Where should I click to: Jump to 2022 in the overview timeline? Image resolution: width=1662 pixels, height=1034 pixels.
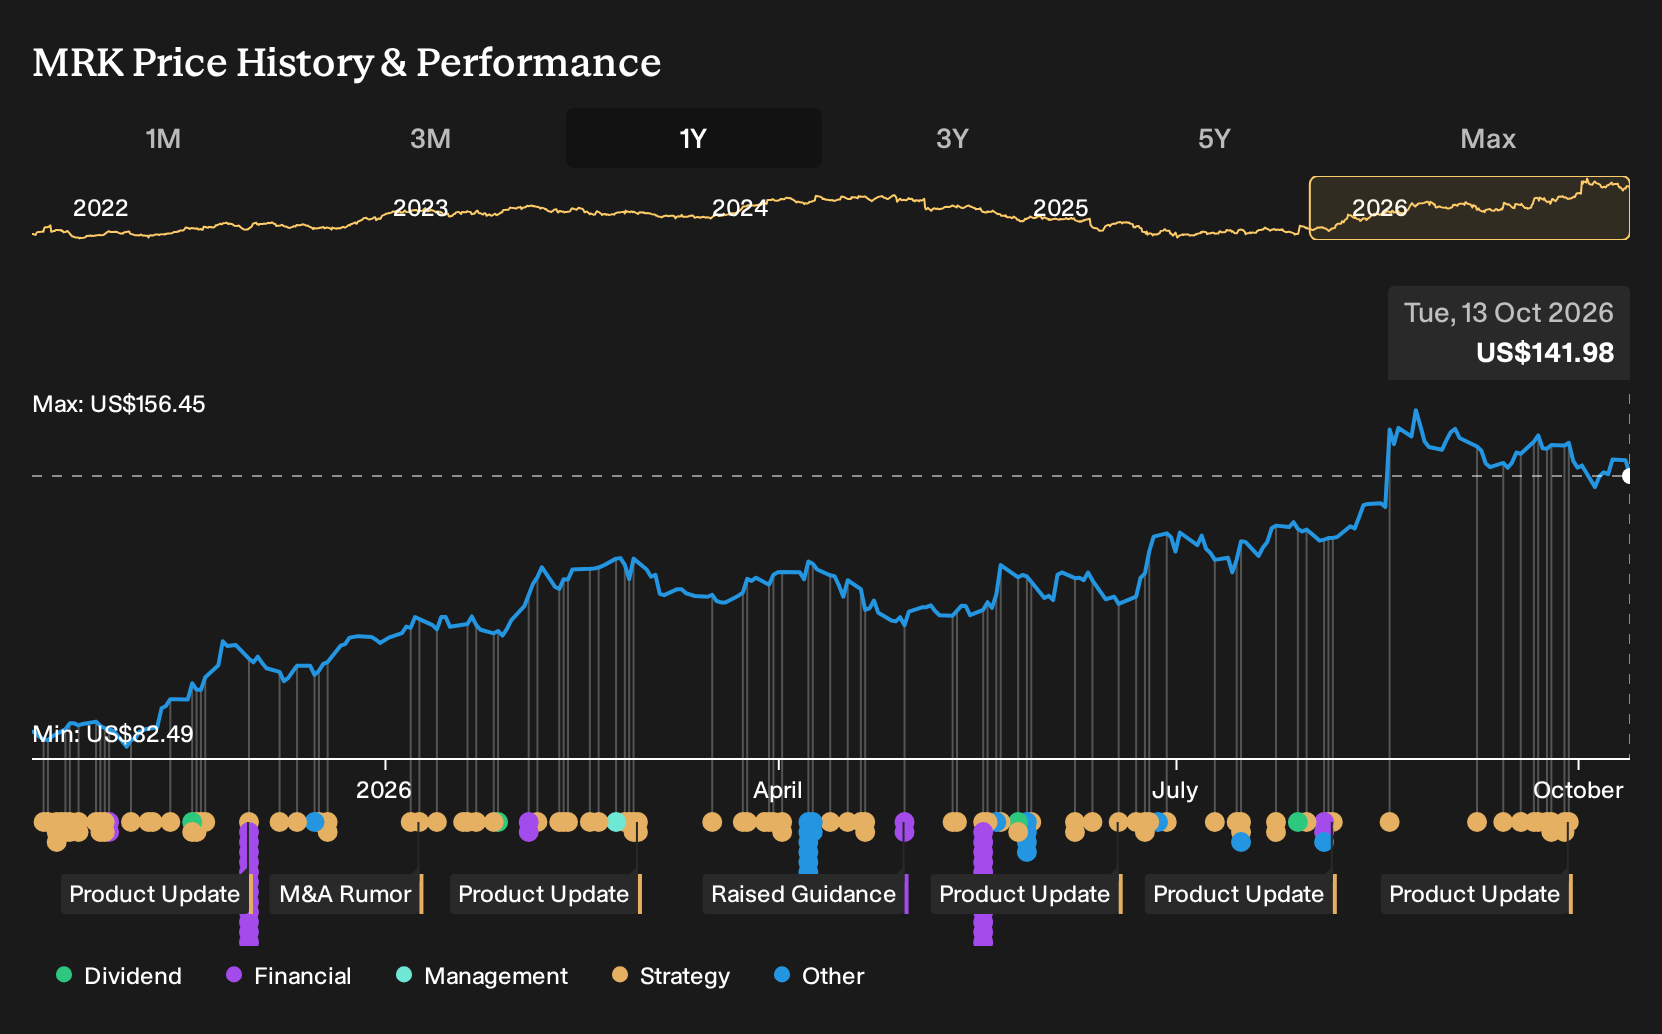coord(101,208)
